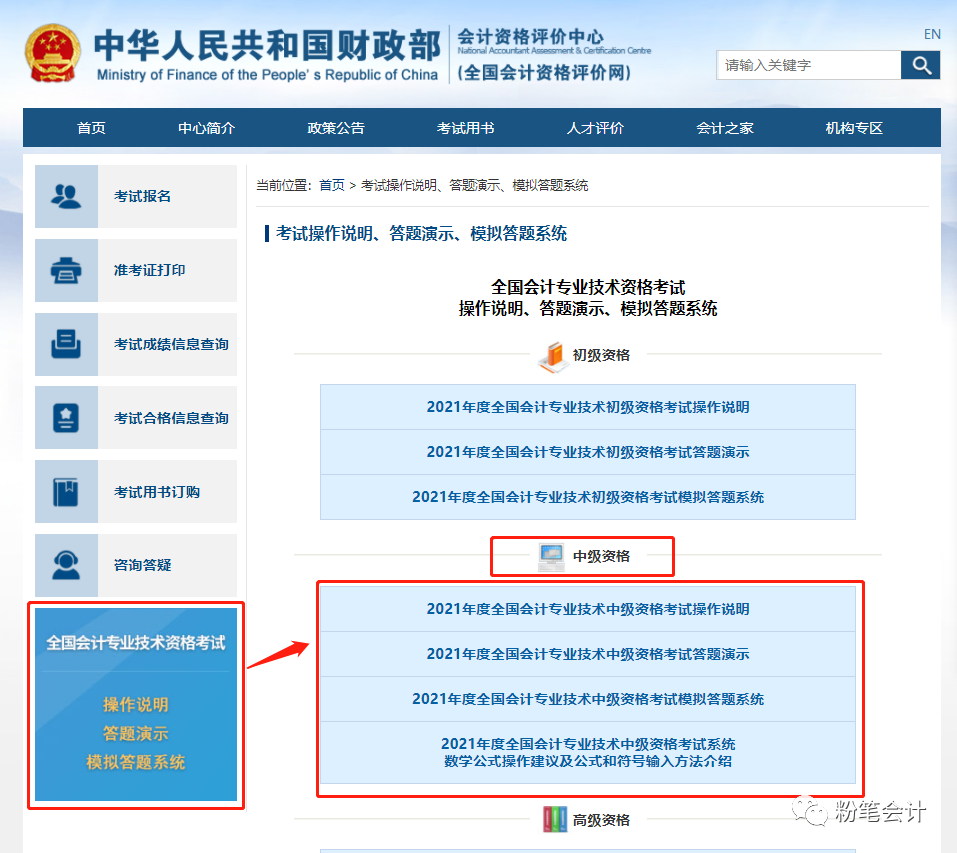
Task: Click the 准考证打印 printer icon
Action: (66, 270)
